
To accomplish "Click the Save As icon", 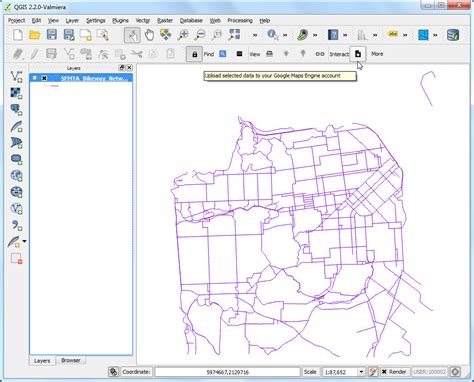I will coord(69,35).
